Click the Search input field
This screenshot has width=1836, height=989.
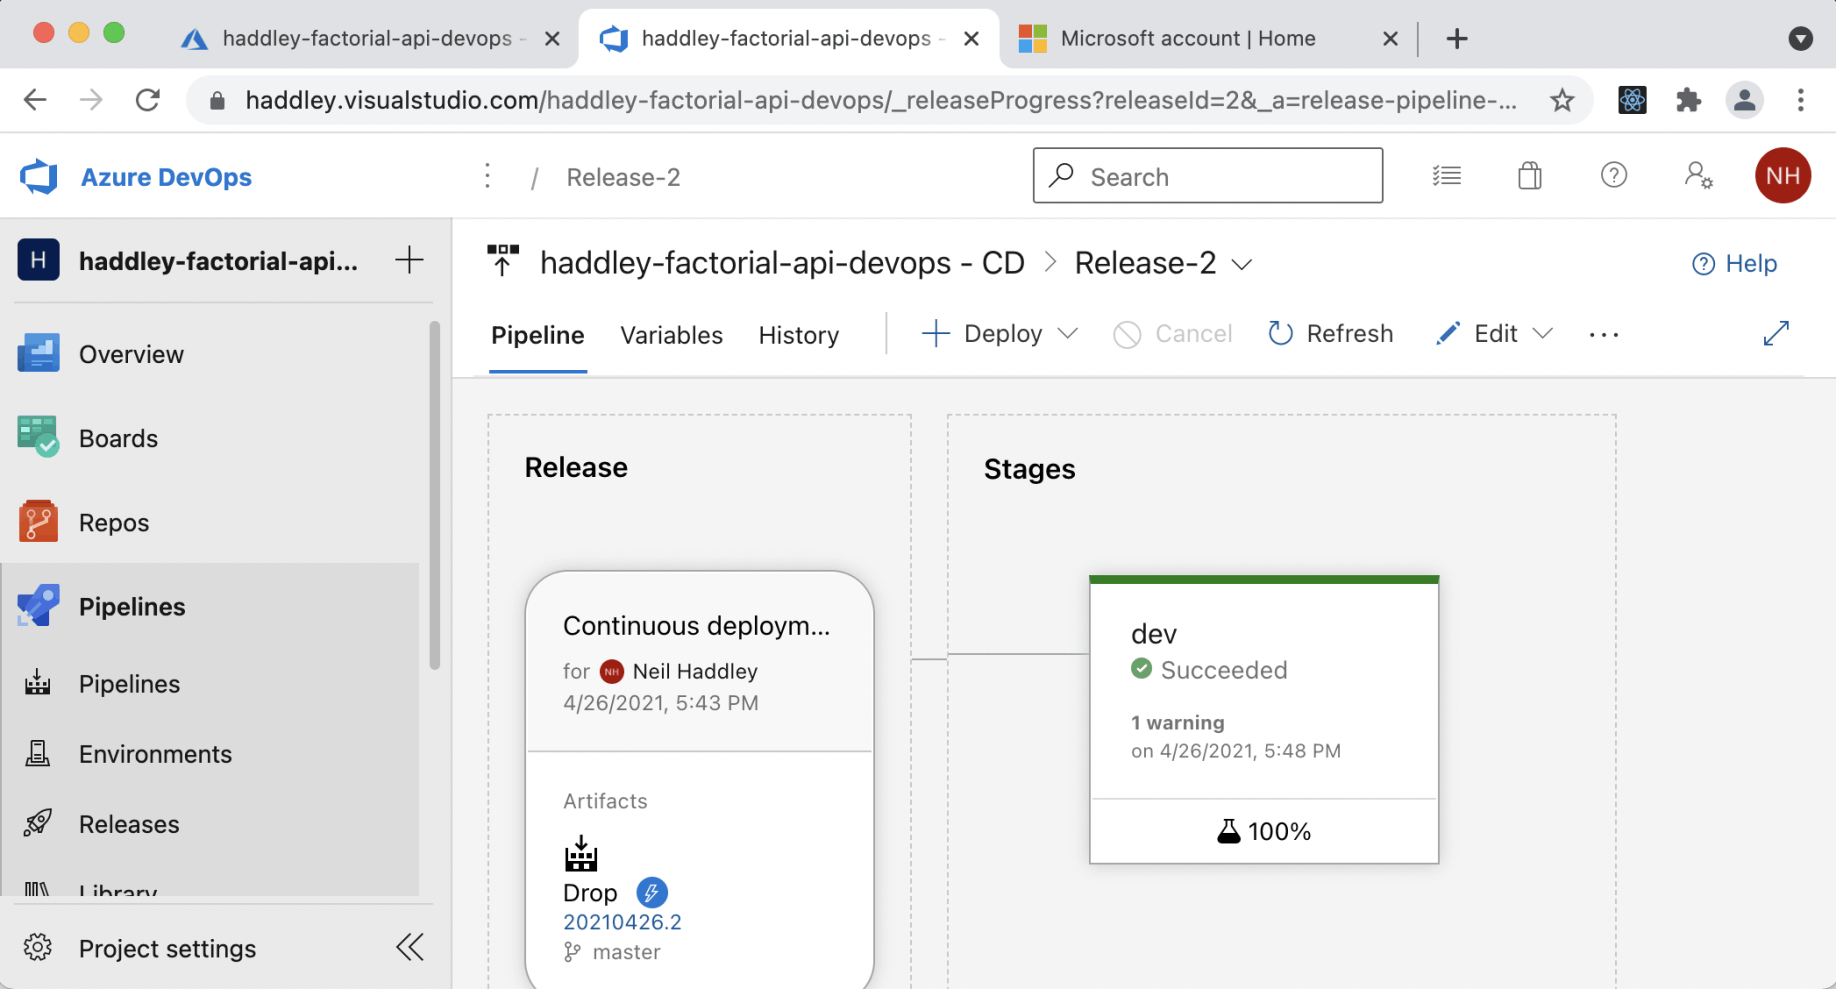pyautogui.click(x=1208, y=176)
